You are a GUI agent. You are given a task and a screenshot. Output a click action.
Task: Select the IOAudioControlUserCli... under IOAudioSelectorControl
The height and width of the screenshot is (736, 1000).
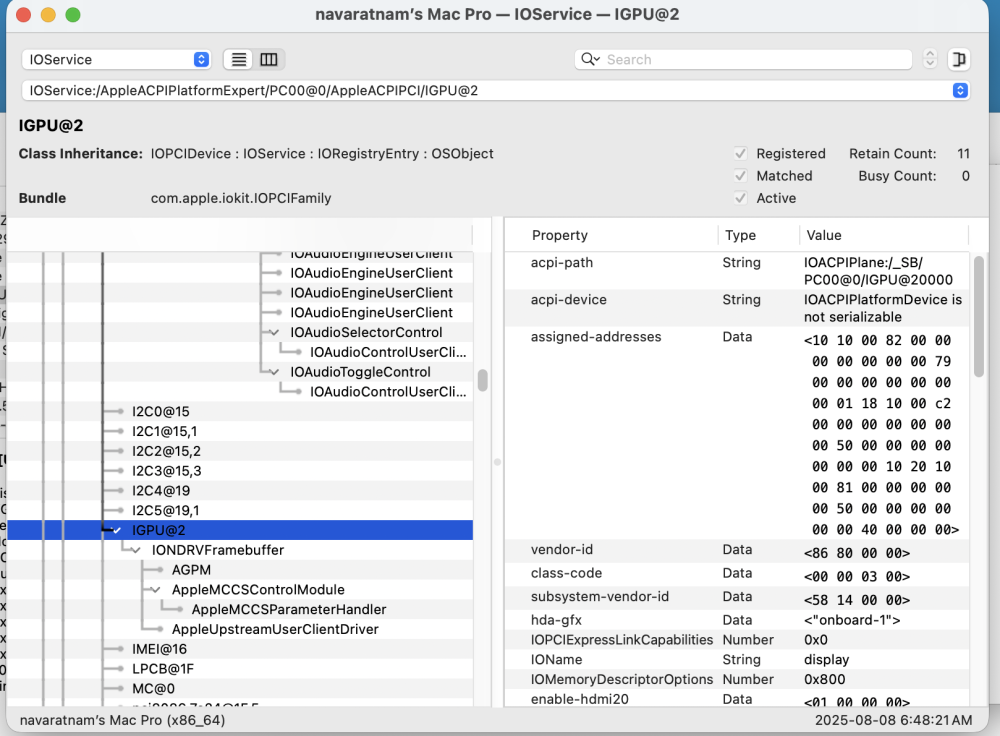pyautogui.click(x=388, y=352)
